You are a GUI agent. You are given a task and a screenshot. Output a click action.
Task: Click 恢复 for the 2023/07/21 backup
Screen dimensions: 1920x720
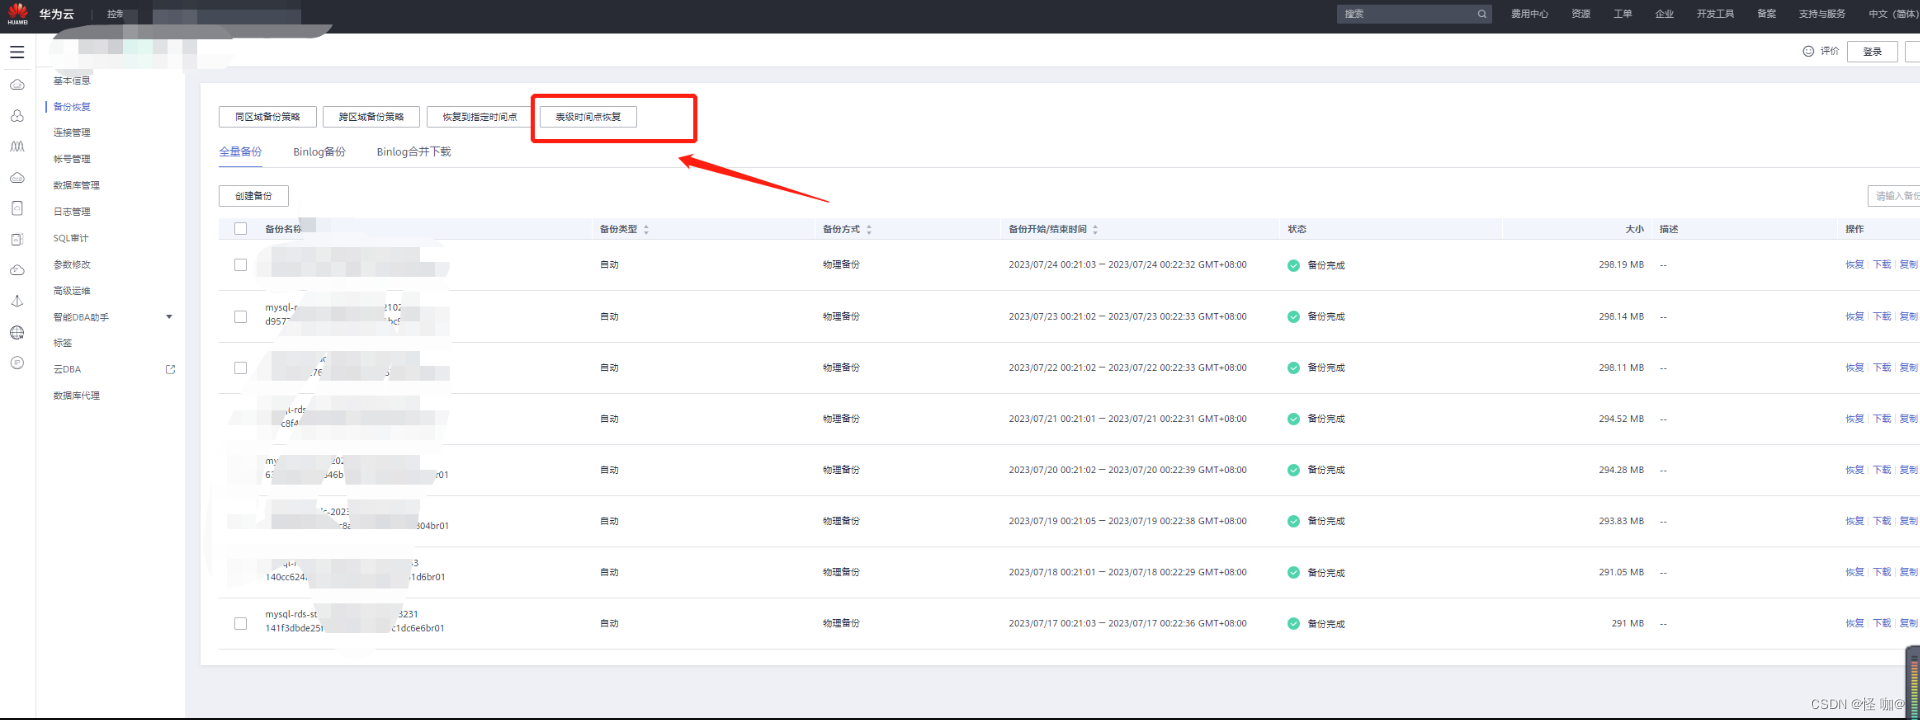tap(1855, 419)
